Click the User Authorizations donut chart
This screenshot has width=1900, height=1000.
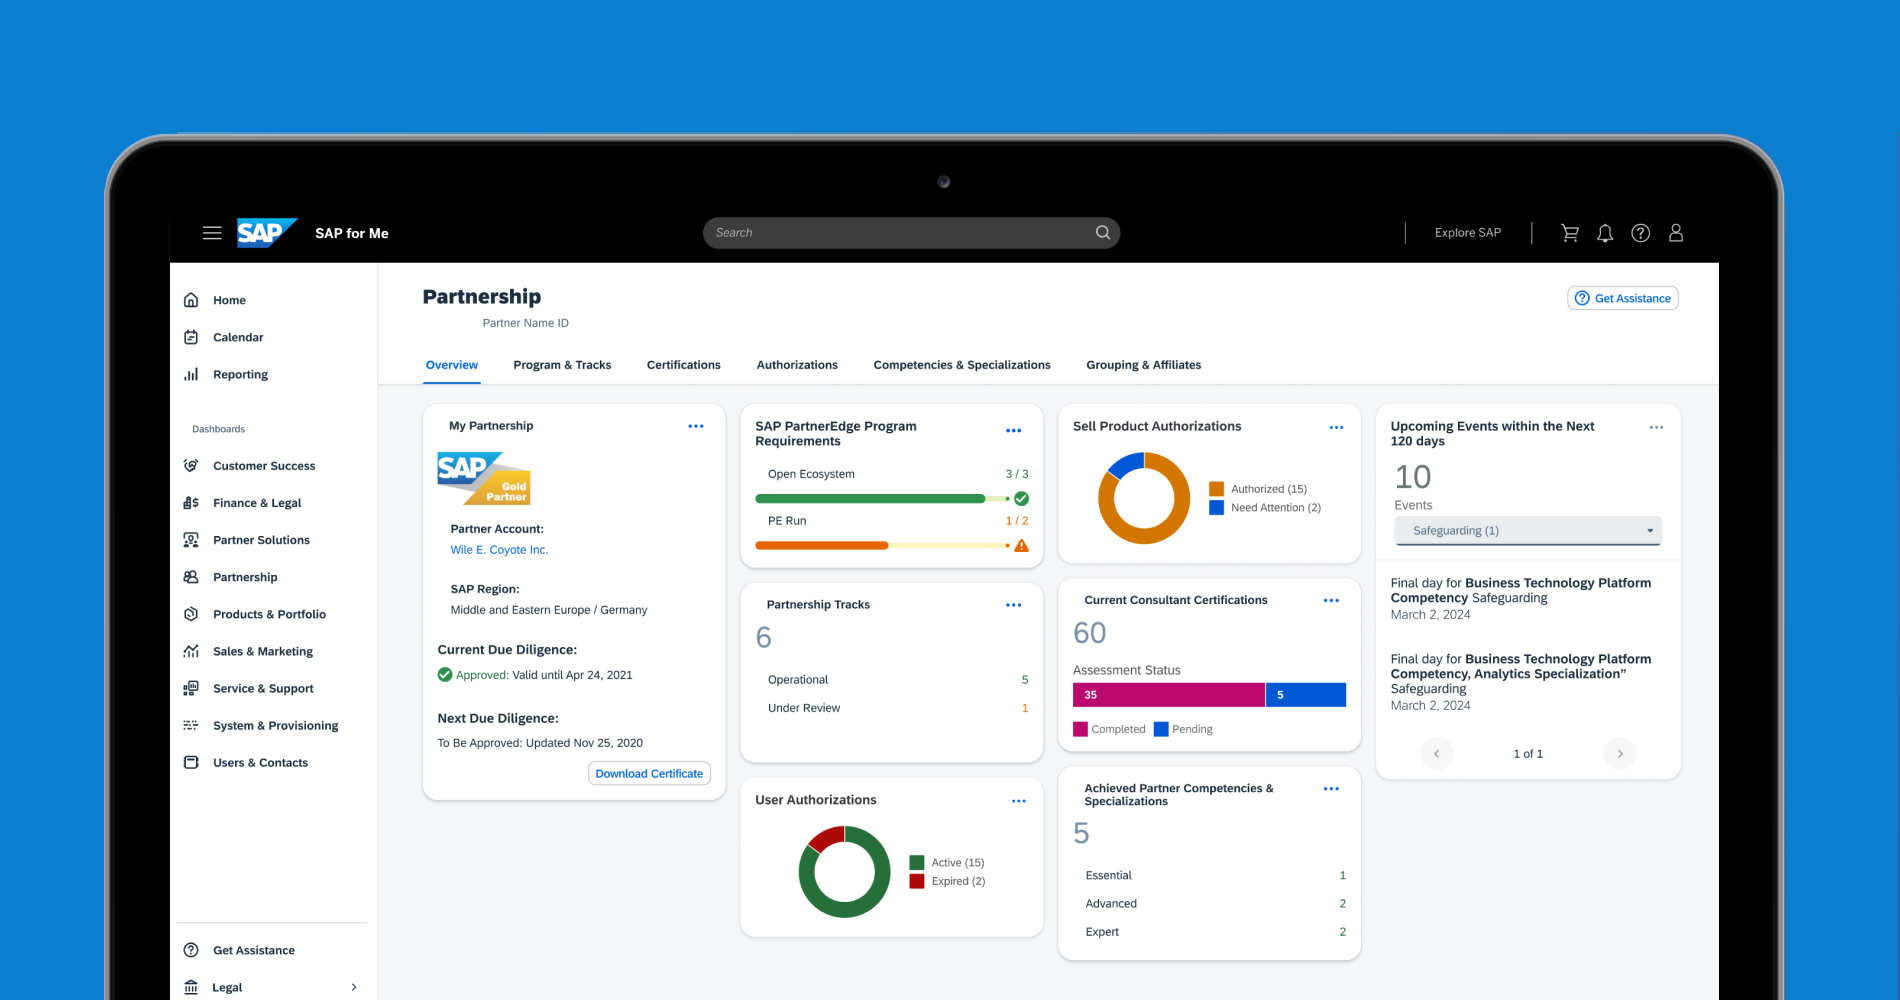844,872
